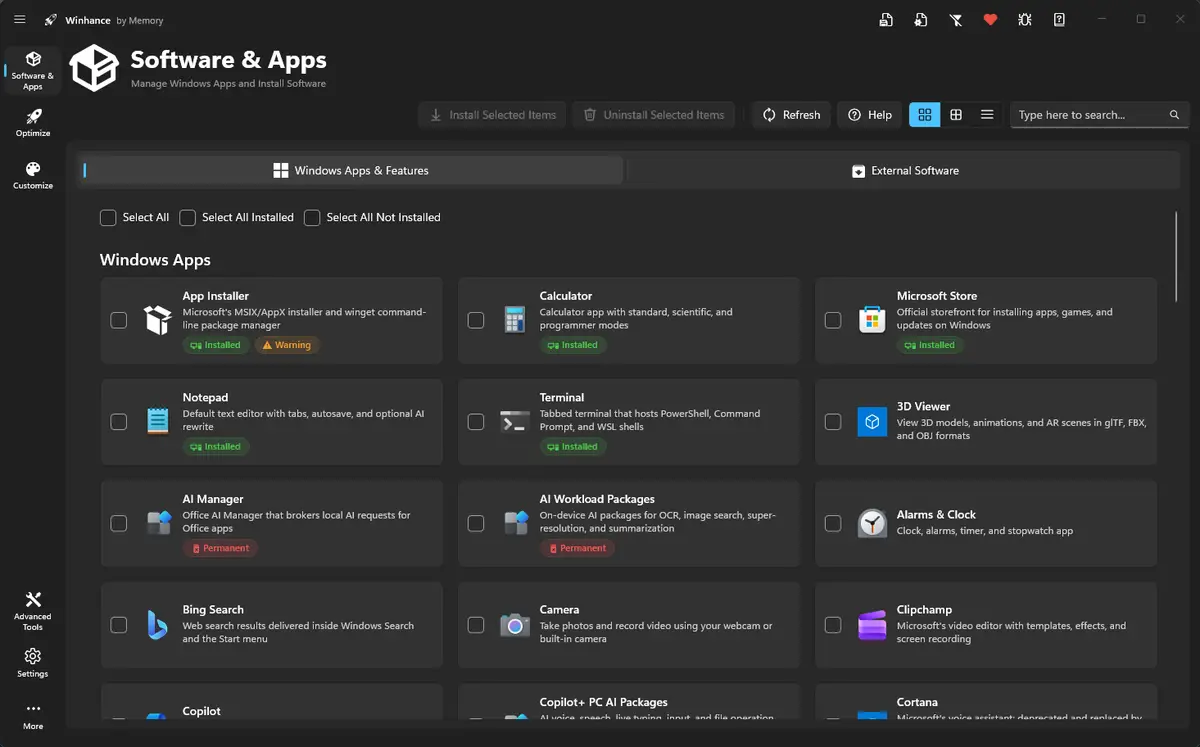Go to Software & Apps in sidebar
1200x747 pixels.
pyautogui.click(x=33, y=69)
